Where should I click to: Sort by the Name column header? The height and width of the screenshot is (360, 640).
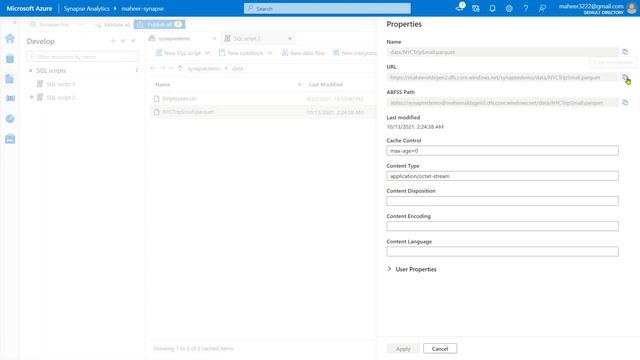162,84
